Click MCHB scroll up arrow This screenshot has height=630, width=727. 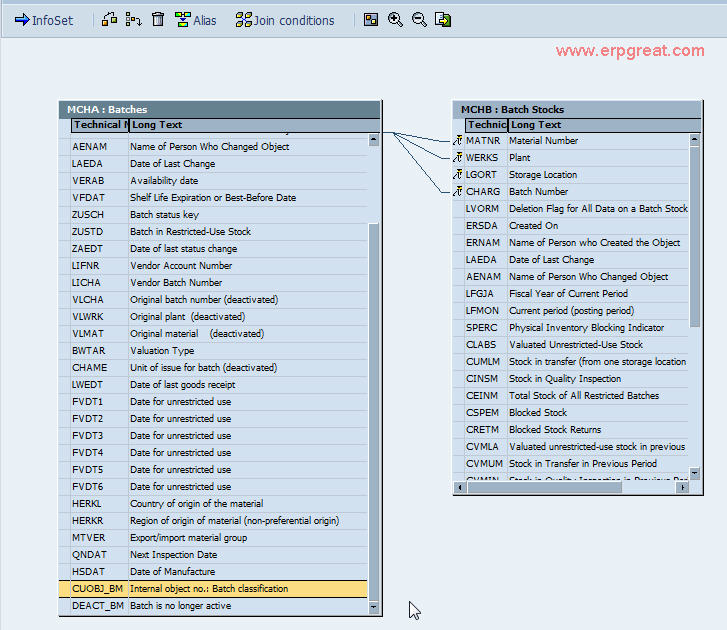point(695,140)
